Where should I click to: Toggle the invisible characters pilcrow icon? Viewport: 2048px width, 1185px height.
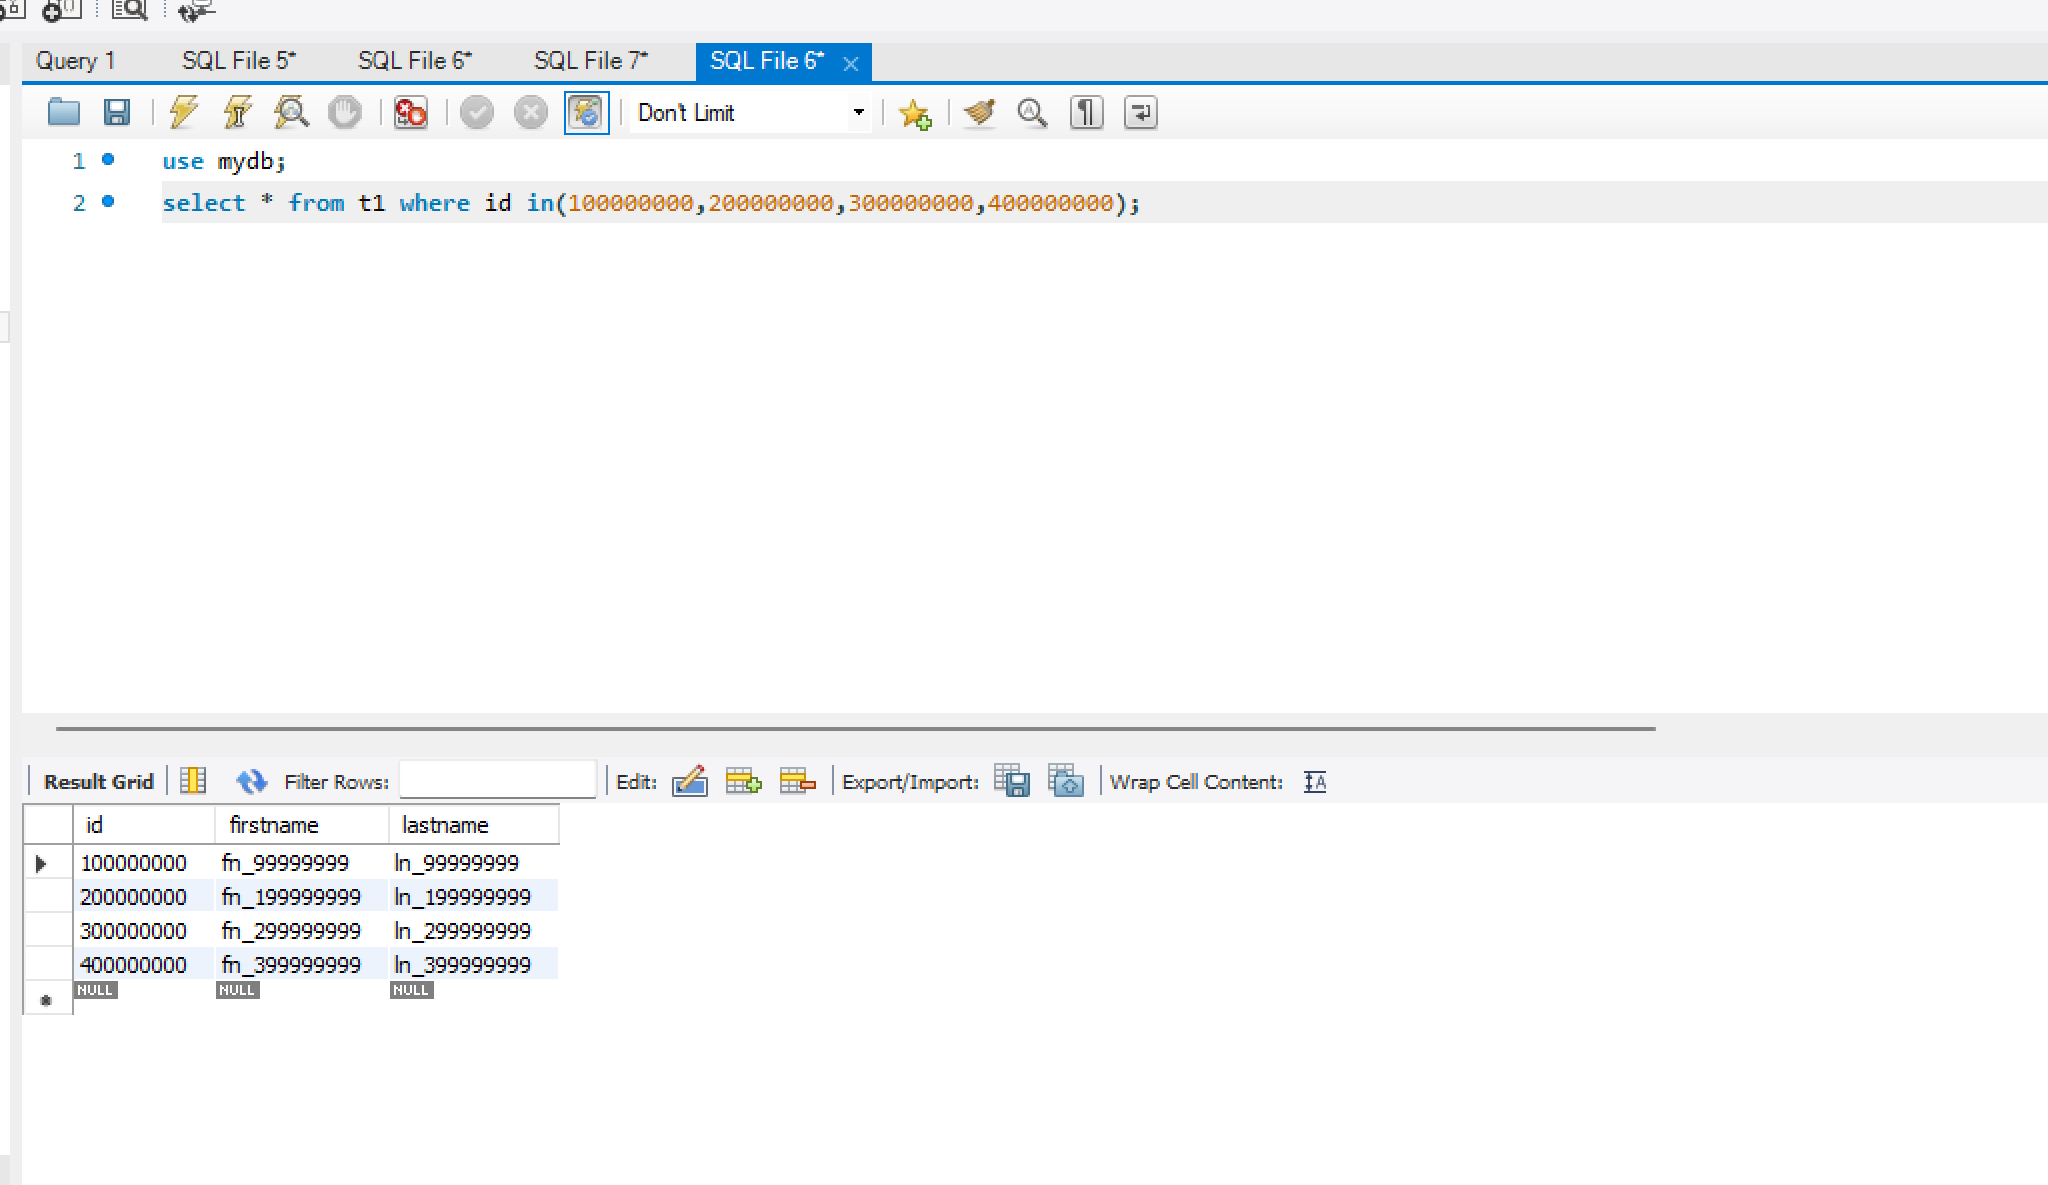click(1086, 113)
